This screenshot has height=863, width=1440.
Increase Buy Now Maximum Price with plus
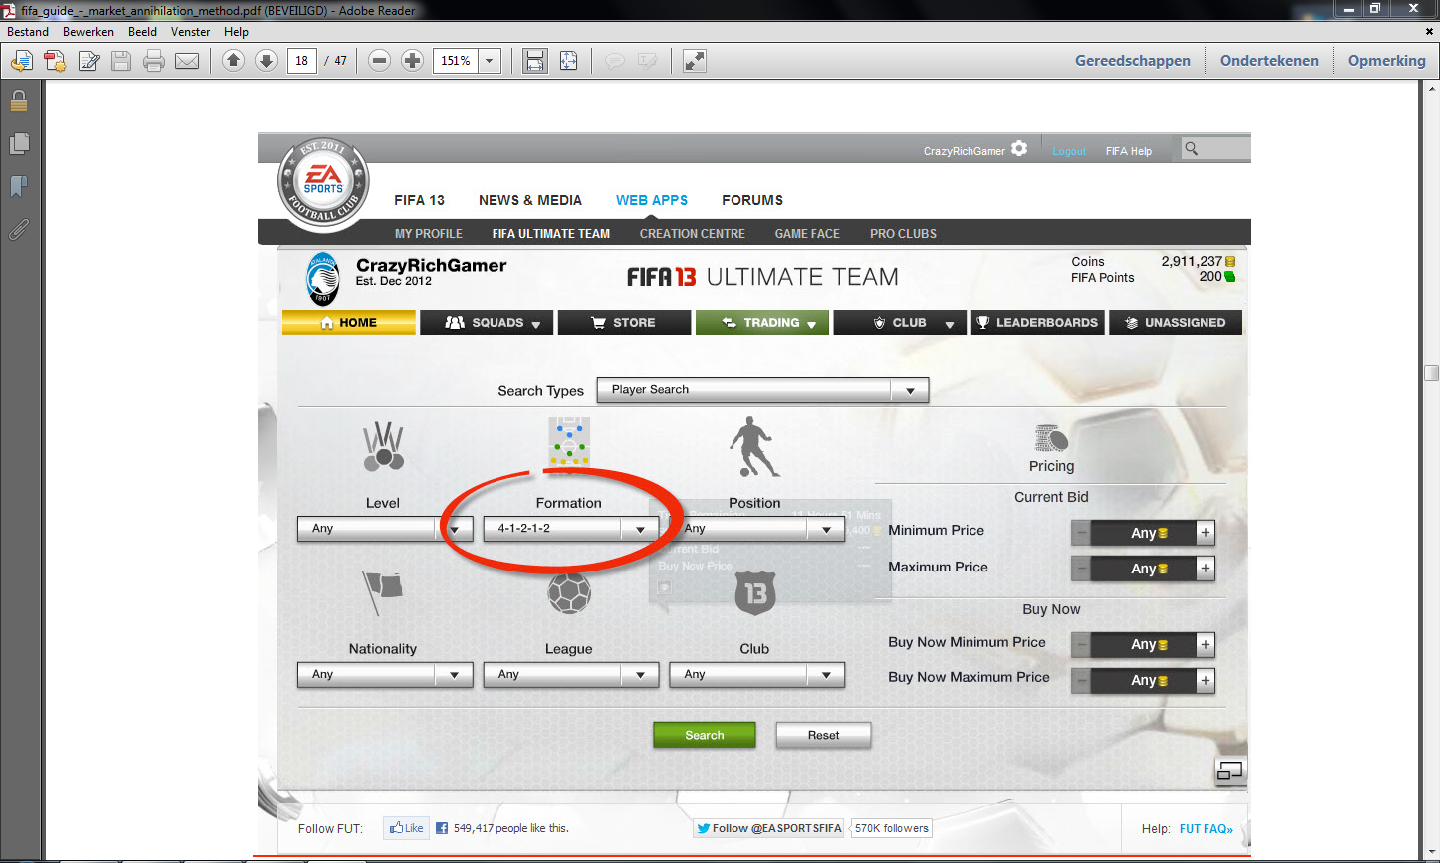point(1205,681)
